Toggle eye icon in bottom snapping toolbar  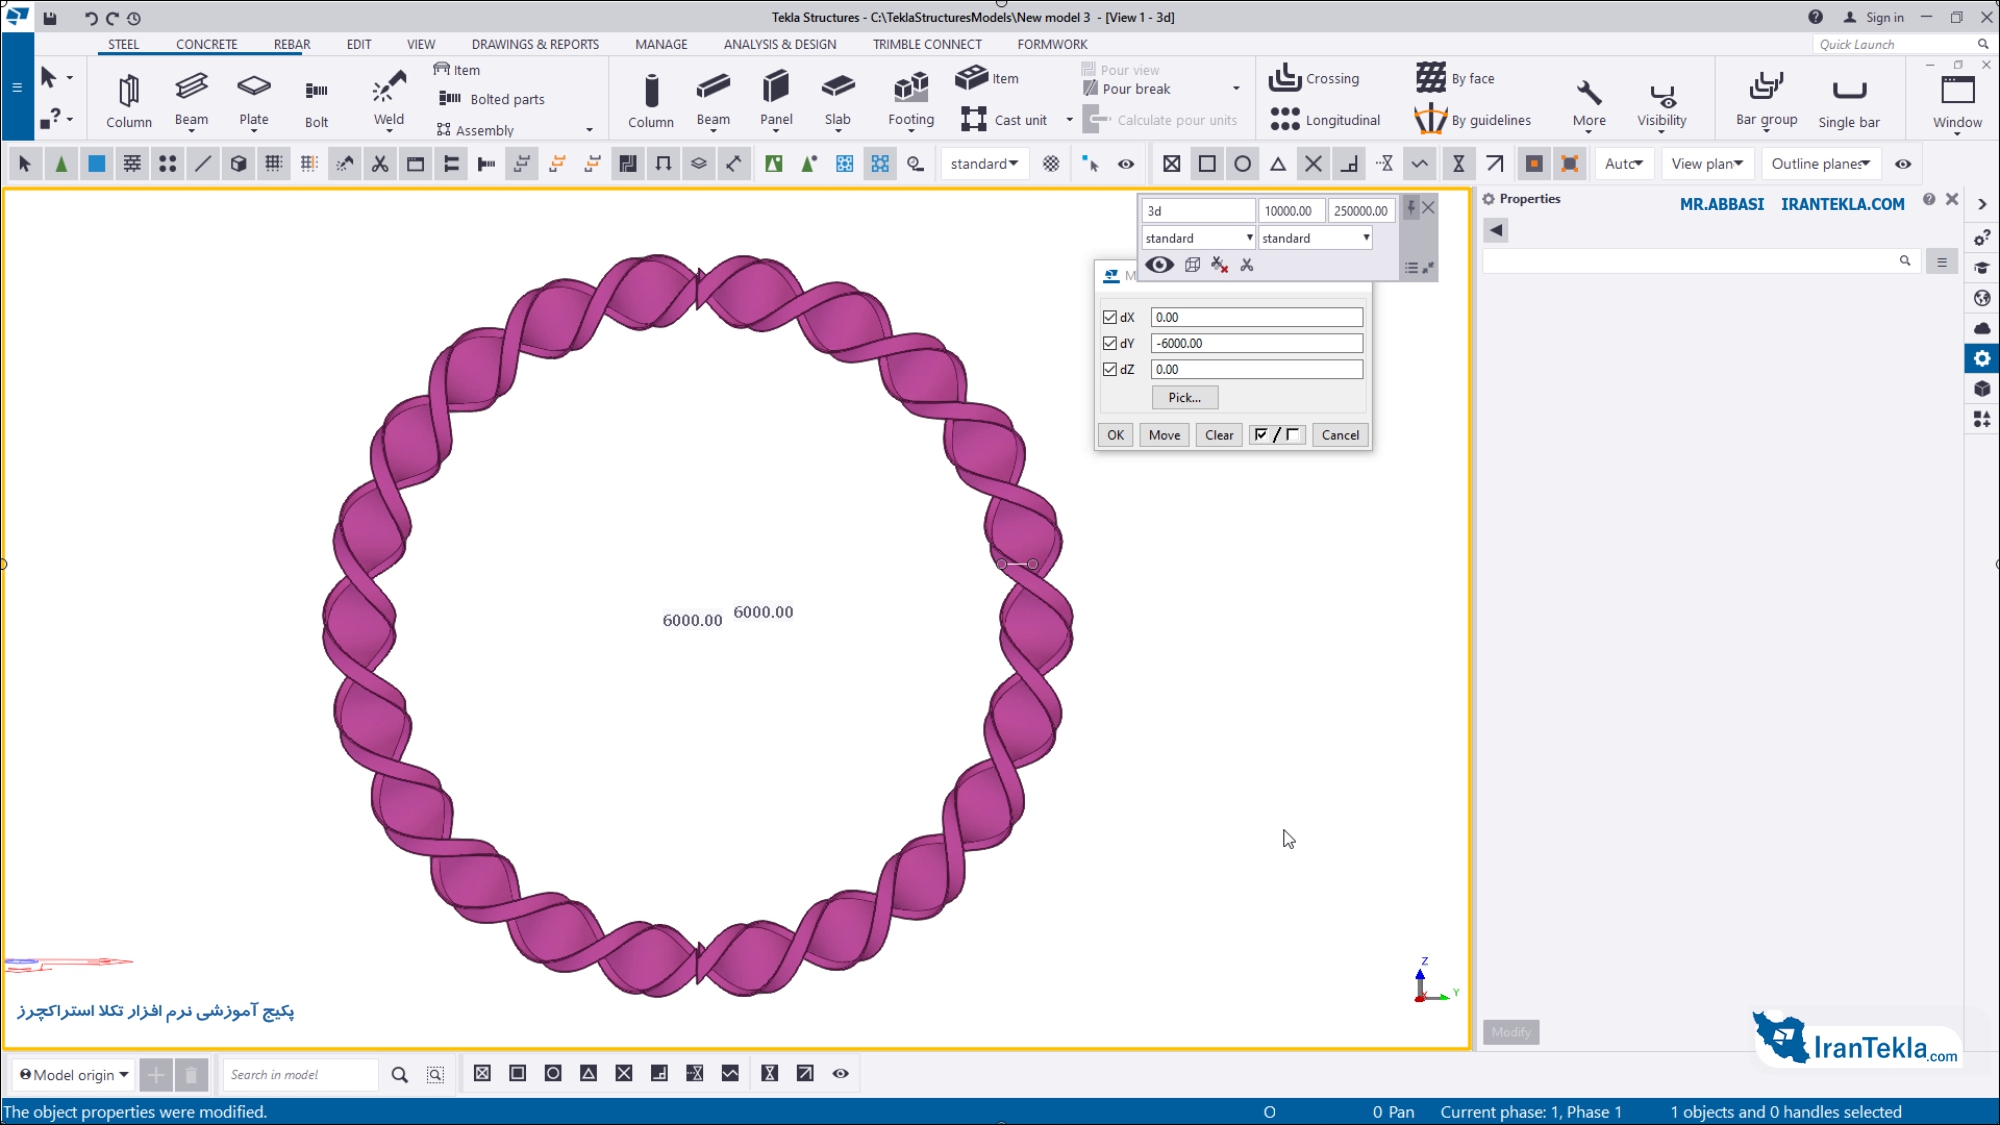click(x=840, y=1074)
